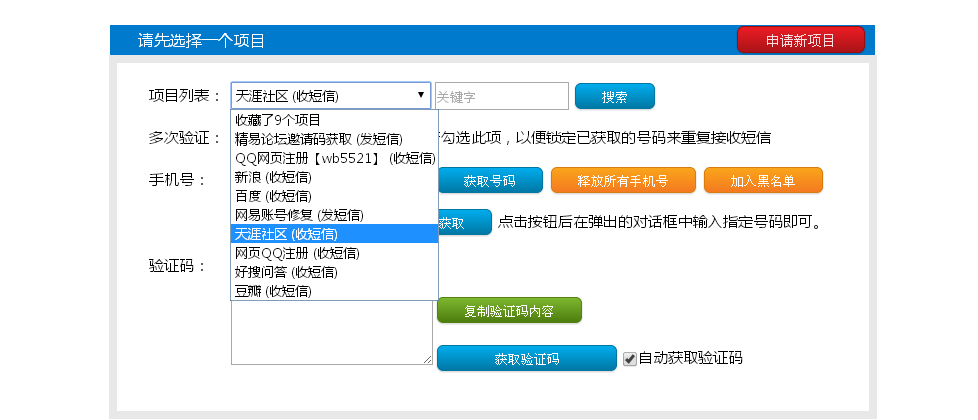This screenshot has height=420, width=978.
Task: Click the blue 获取号码 button
Action: point(490,180)
